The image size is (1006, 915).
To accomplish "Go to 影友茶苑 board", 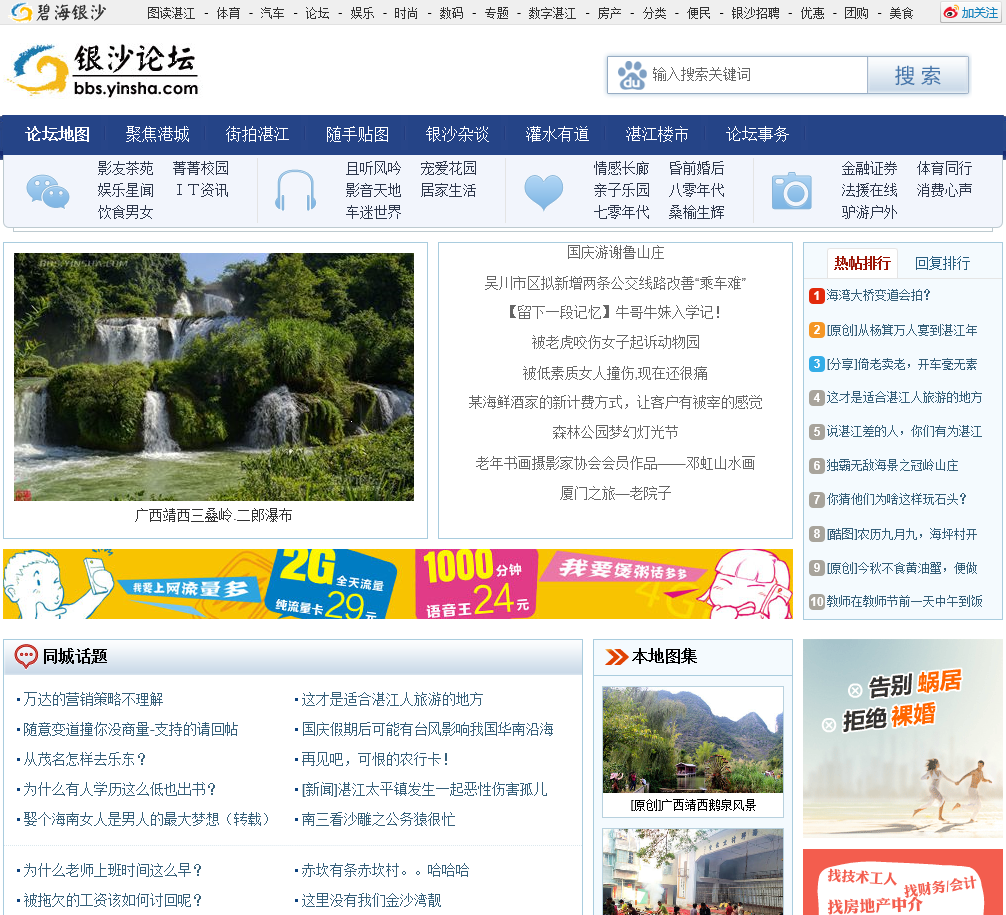I will point(125,168).
